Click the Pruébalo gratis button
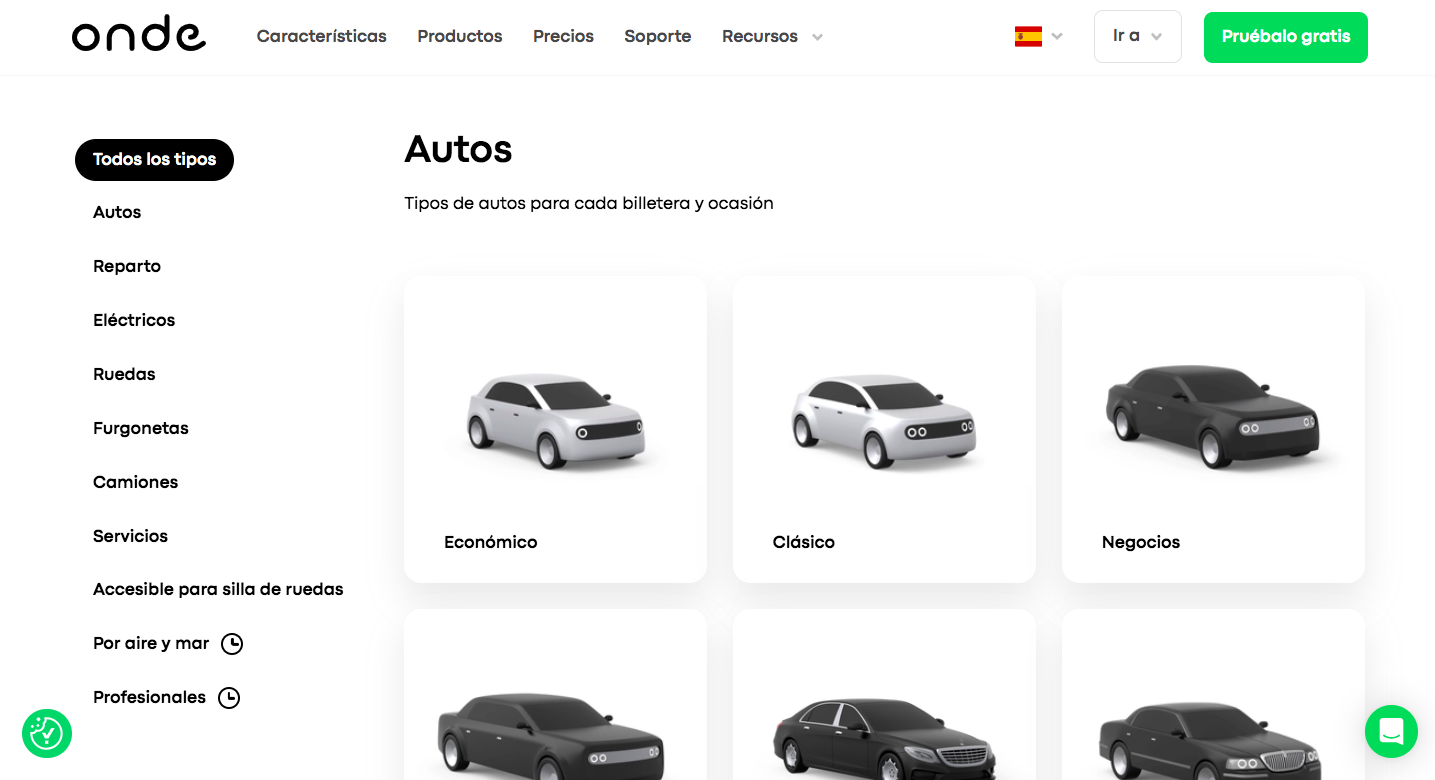Image resolution: width=1435 pixels, height=780 pixels. (x=1285, y=37)
